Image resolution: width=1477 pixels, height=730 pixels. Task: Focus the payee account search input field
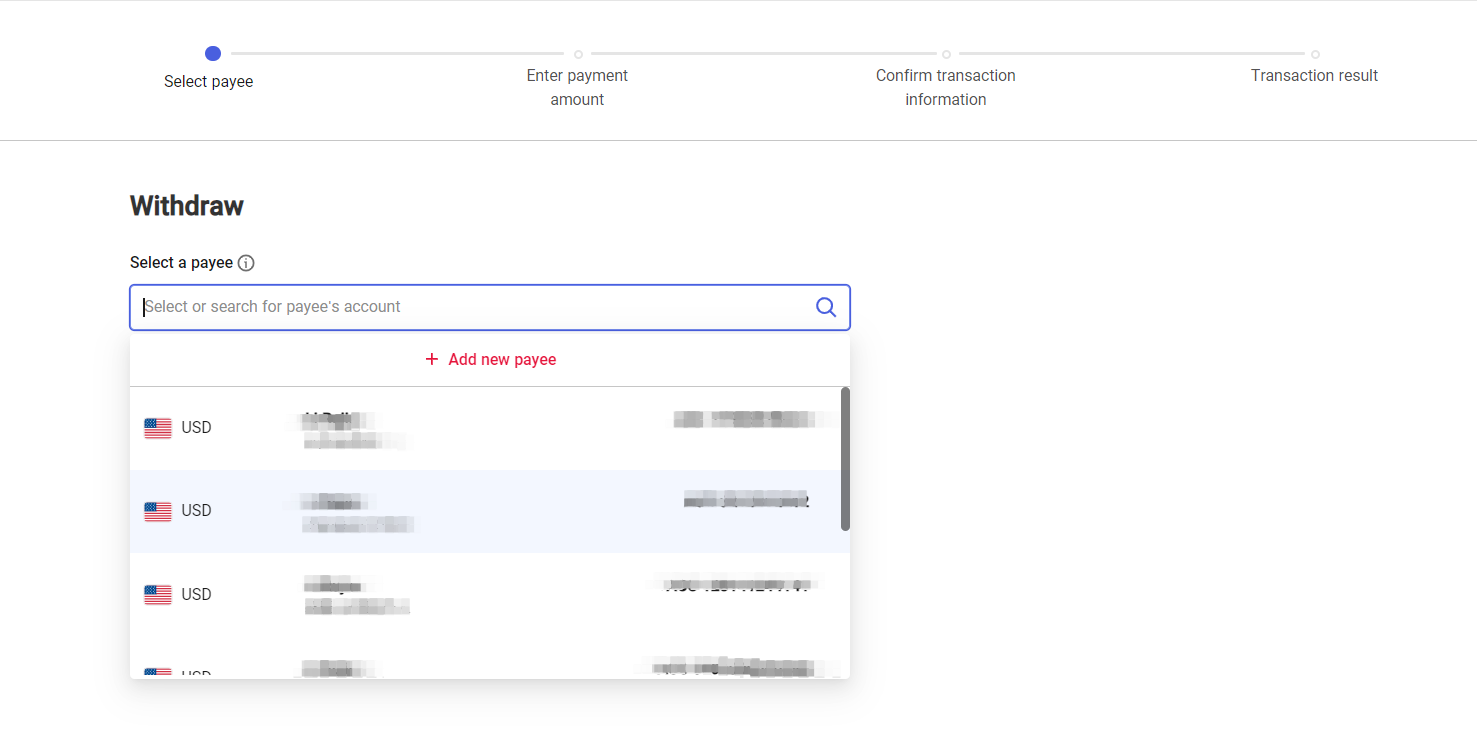(x=475, y=307)
